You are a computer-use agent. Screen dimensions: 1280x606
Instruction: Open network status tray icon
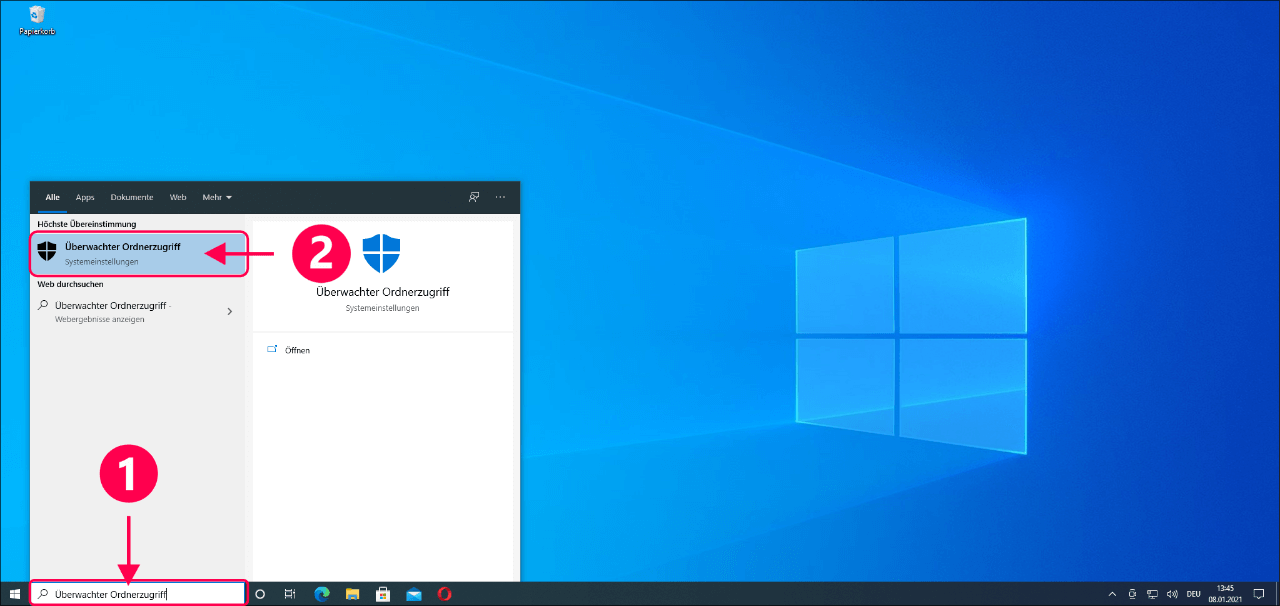click(1152, 594)
